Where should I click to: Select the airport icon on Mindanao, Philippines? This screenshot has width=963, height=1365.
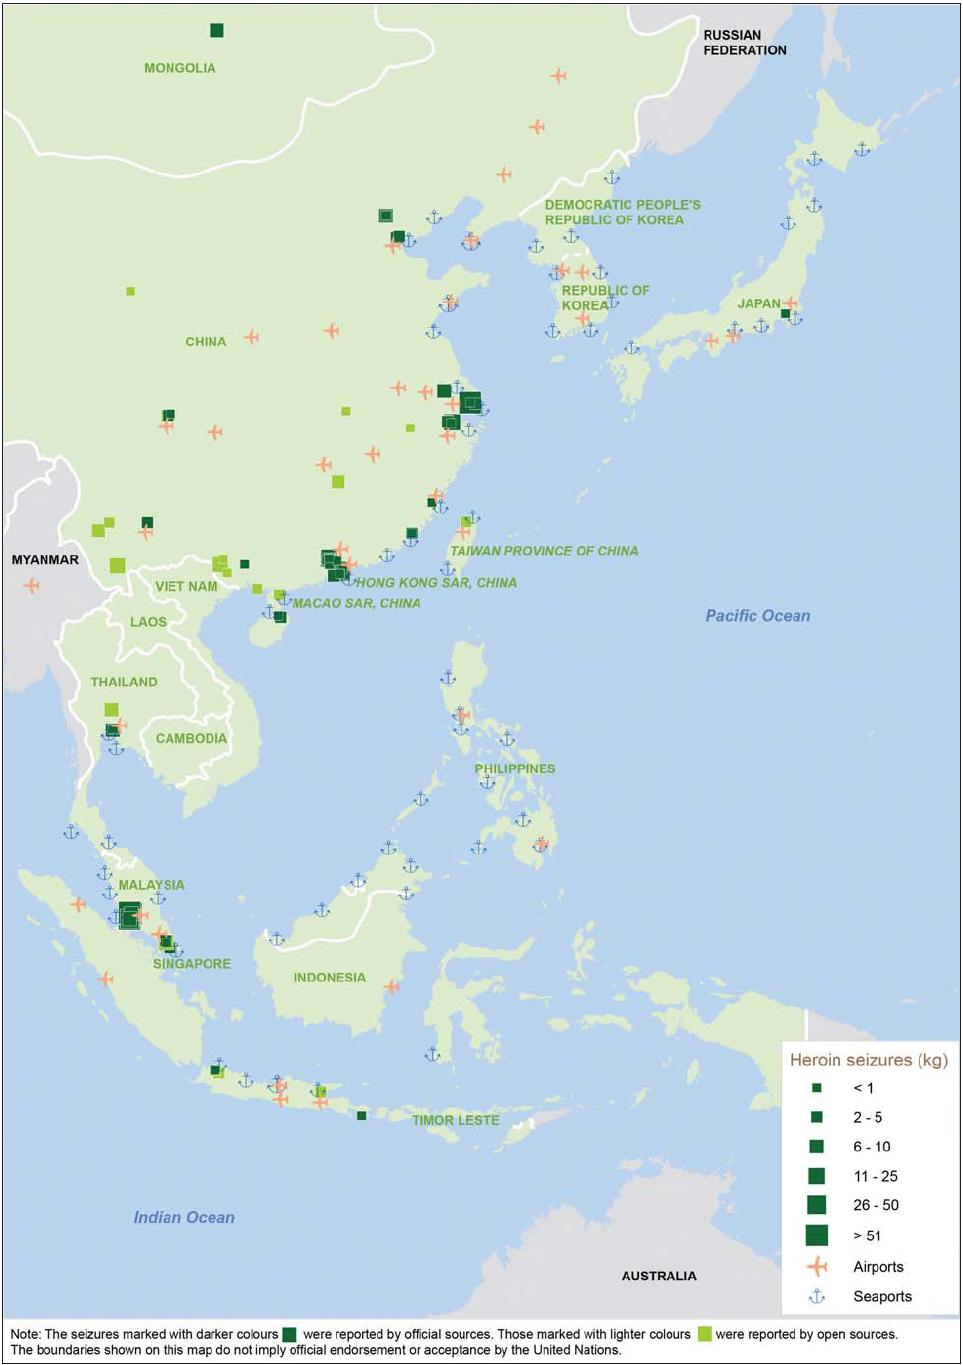coord(541,845)
